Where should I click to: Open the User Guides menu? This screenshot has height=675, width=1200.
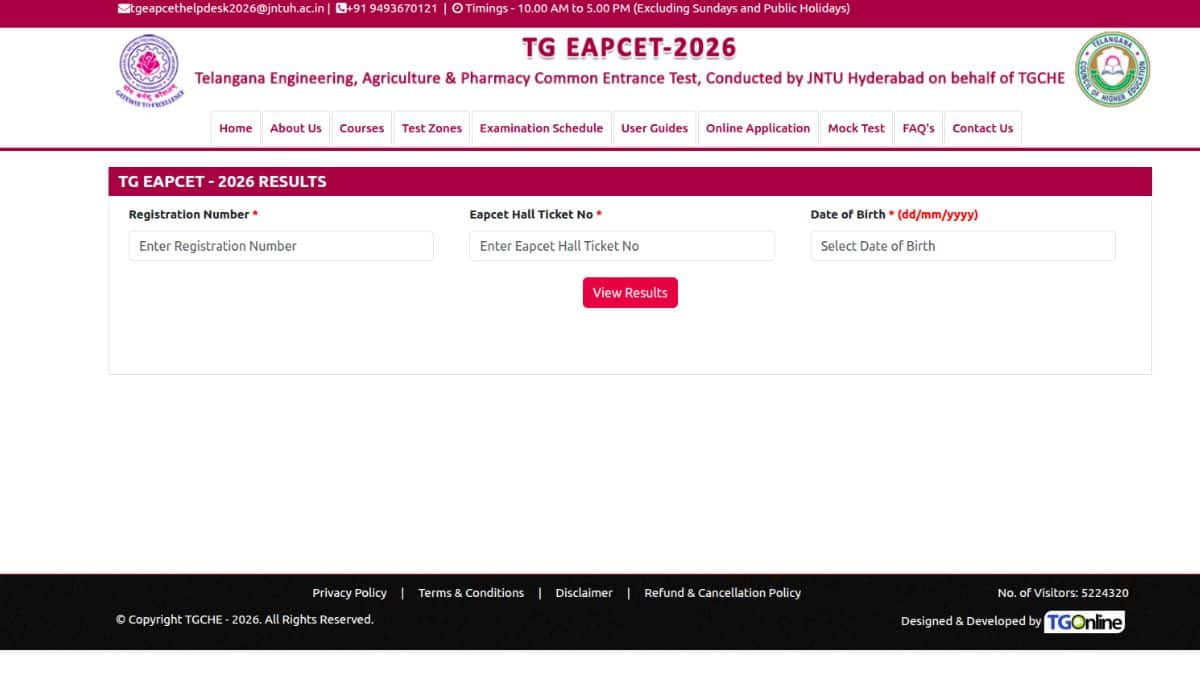(654, 128)
